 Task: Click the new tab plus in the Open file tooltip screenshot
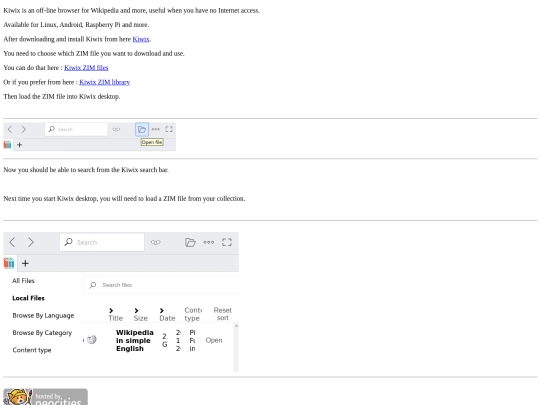click(20, 145)
